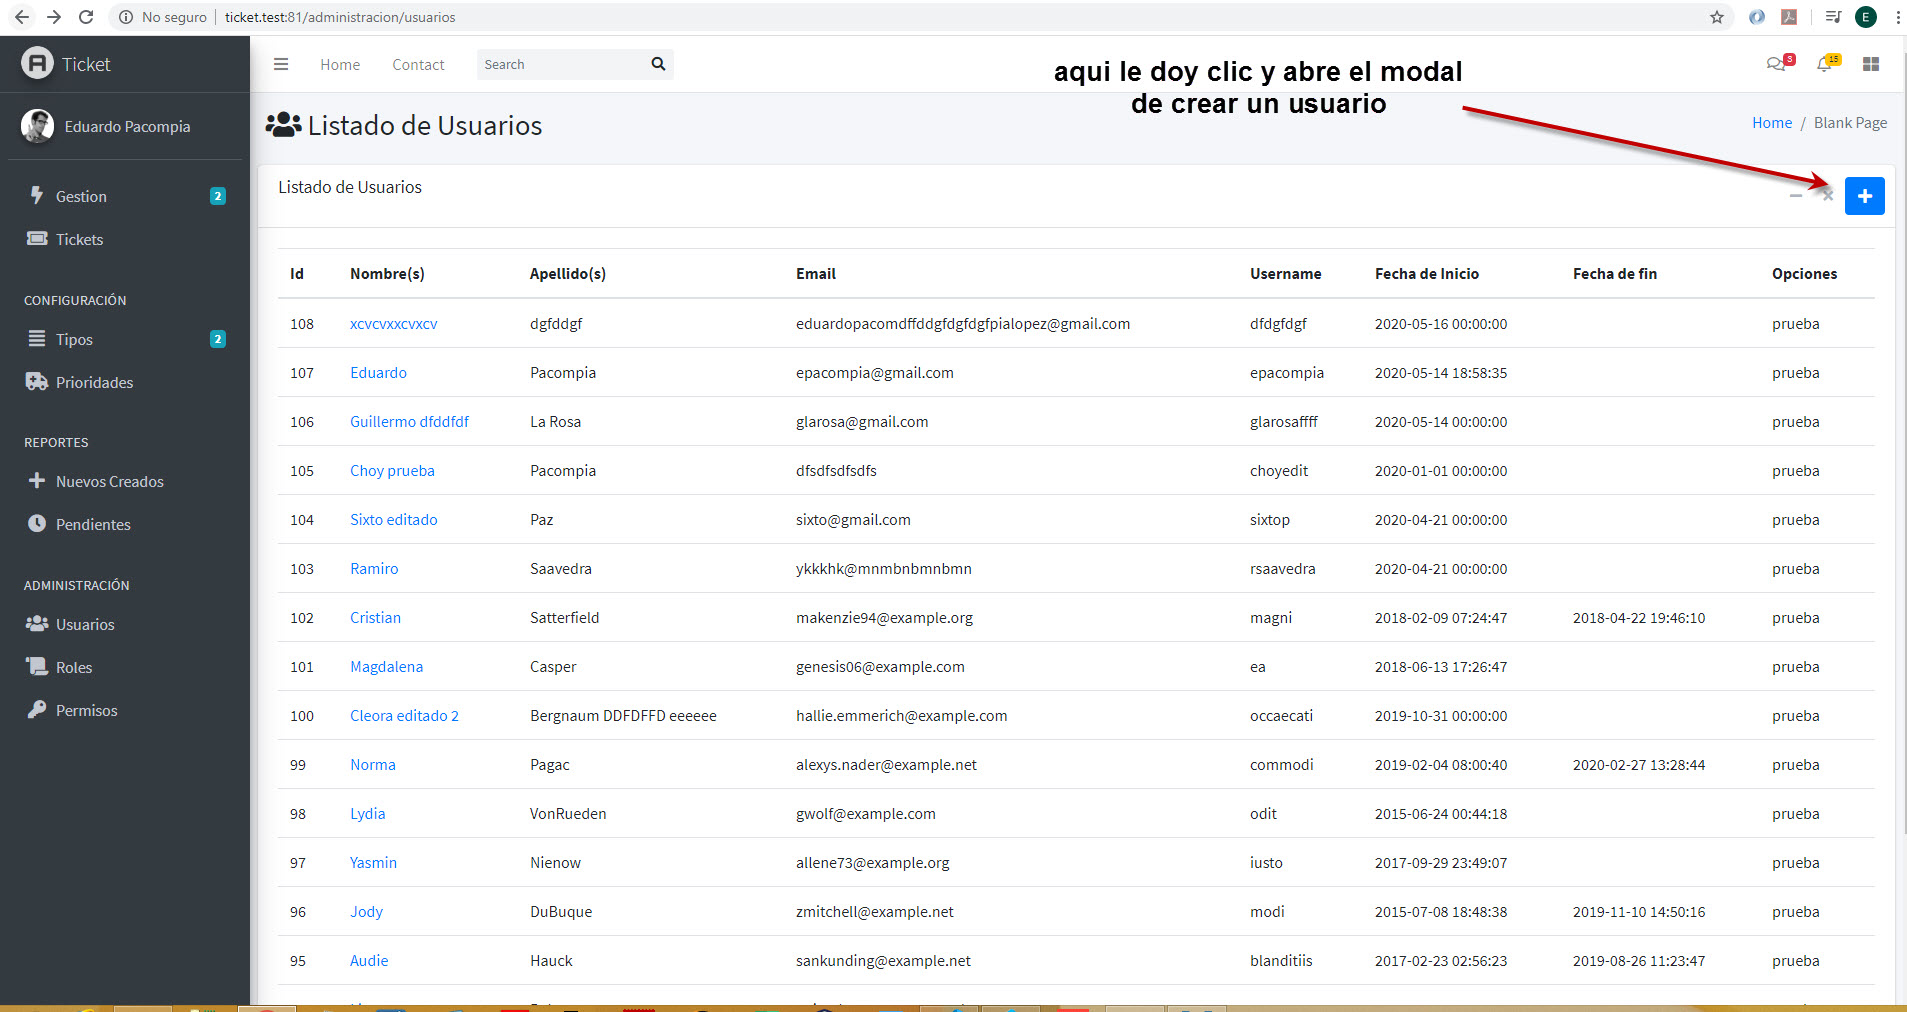The width and height of the screenshot is (1907, 1012).
Task: Open Permisos in the sidebar
Action: pos(125,710)
